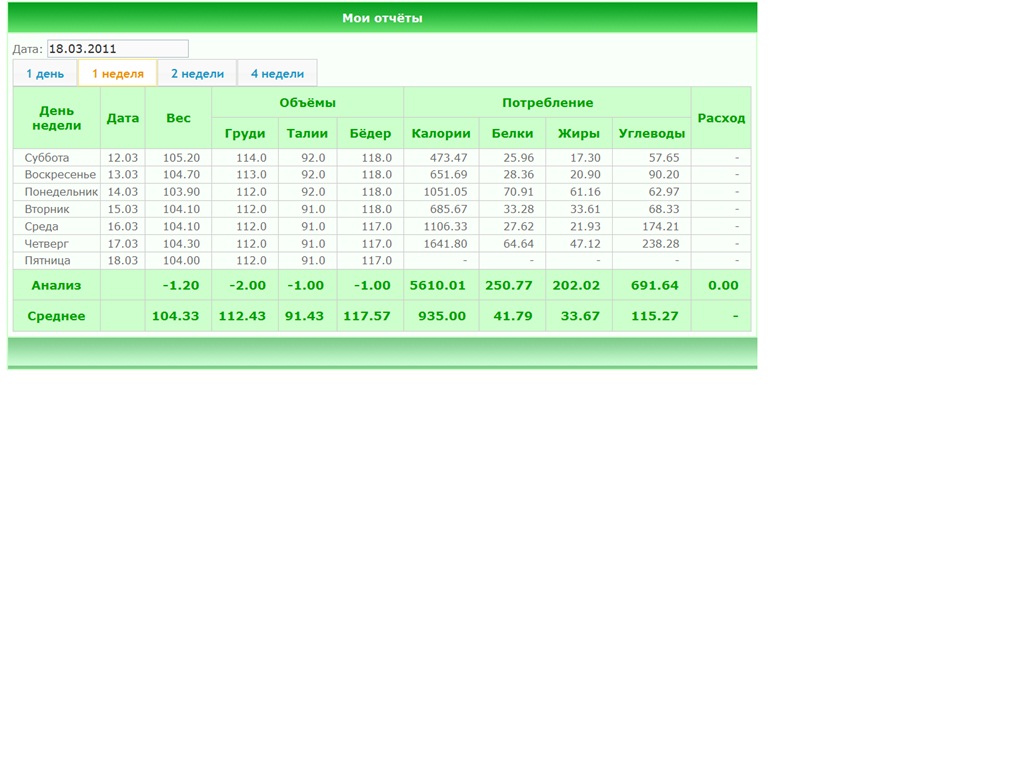Select the 'Пятница' row label

47,261
